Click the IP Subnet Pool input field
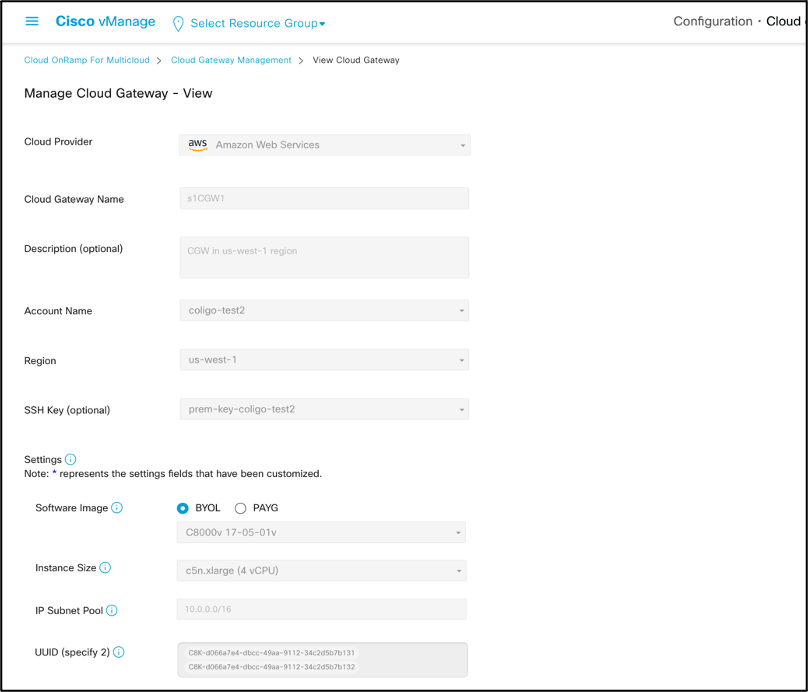 click(321, 610)
